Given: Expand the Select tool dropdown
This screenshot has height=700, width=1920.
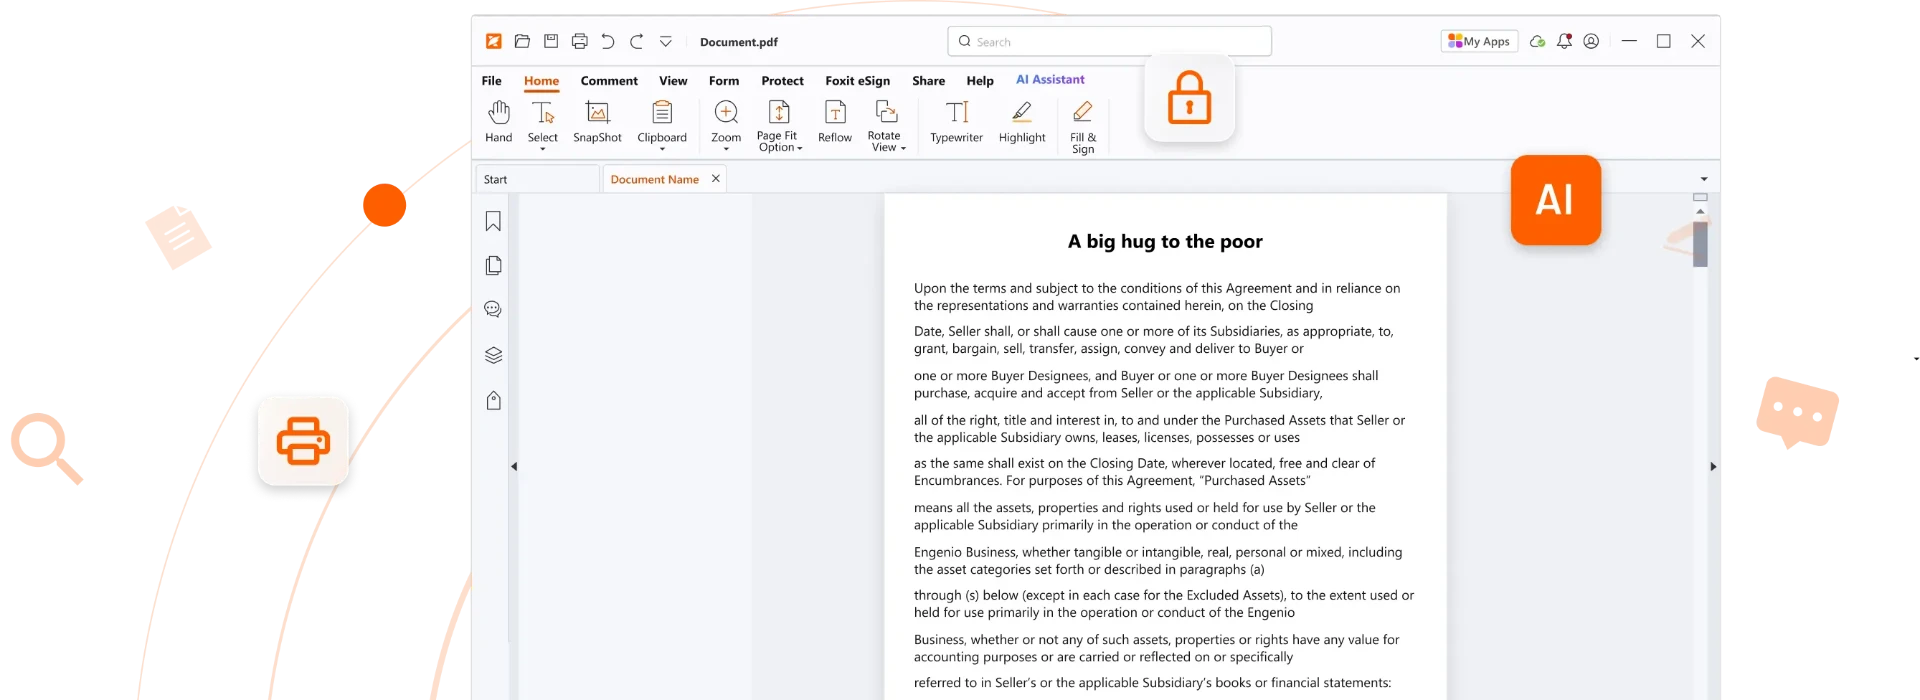Looking at the screenshot, I should click(x=543, y=149).
